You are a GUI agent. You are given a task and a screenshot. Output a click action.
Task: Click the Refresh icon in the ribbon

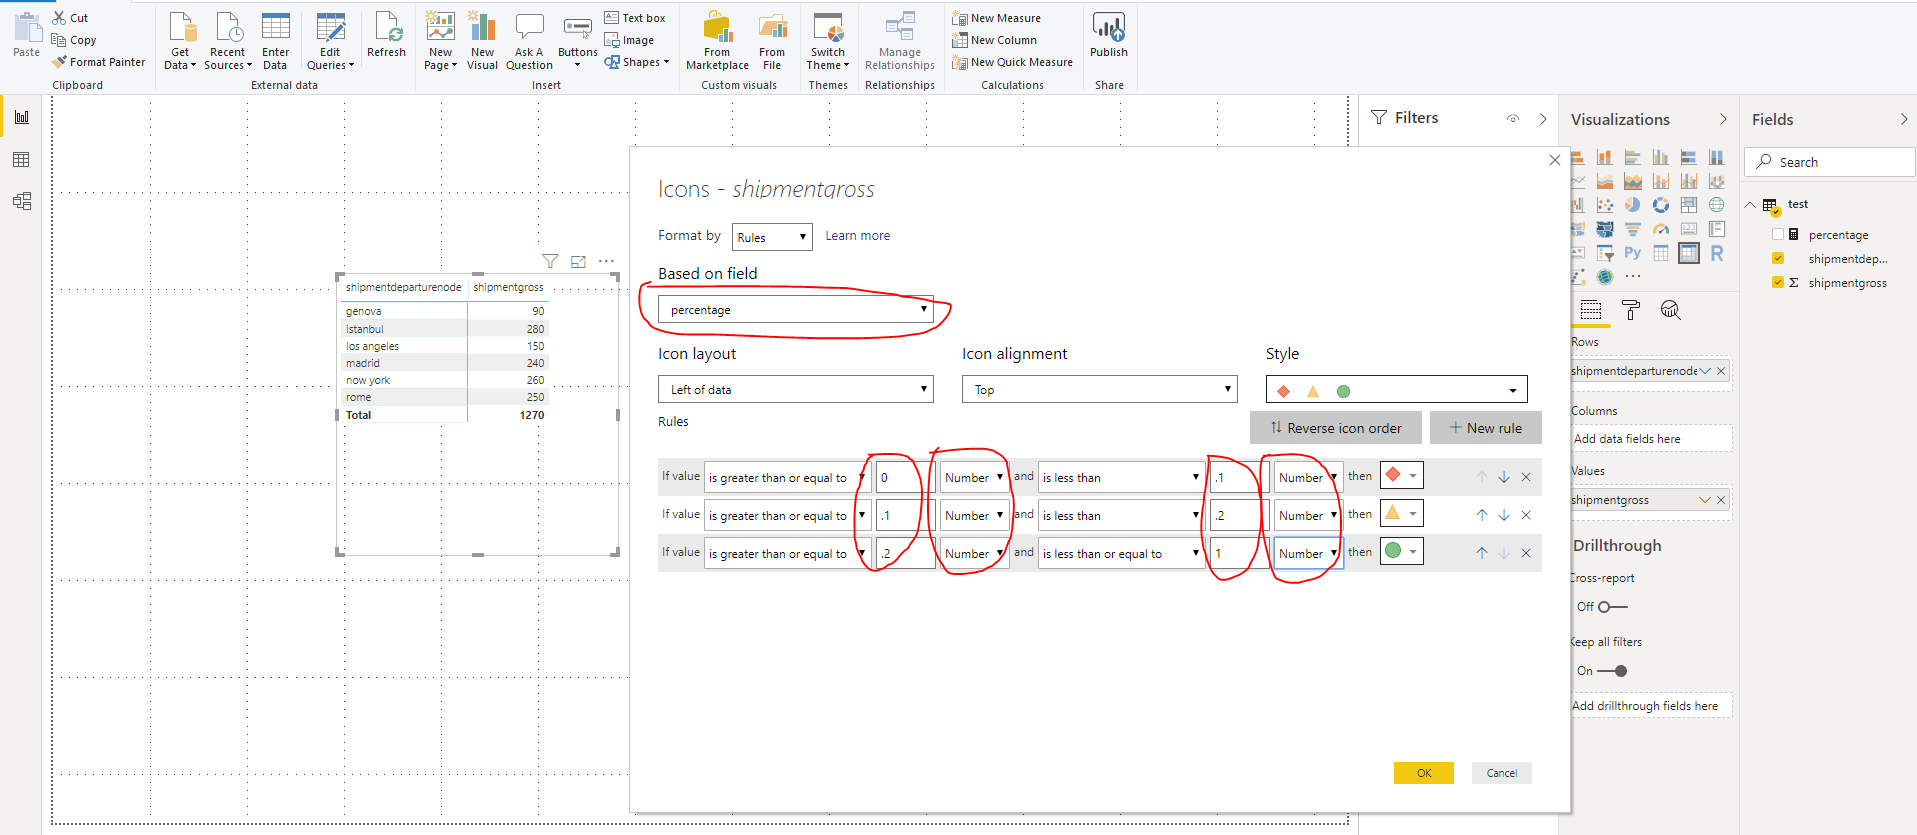[x=386, y=35]
